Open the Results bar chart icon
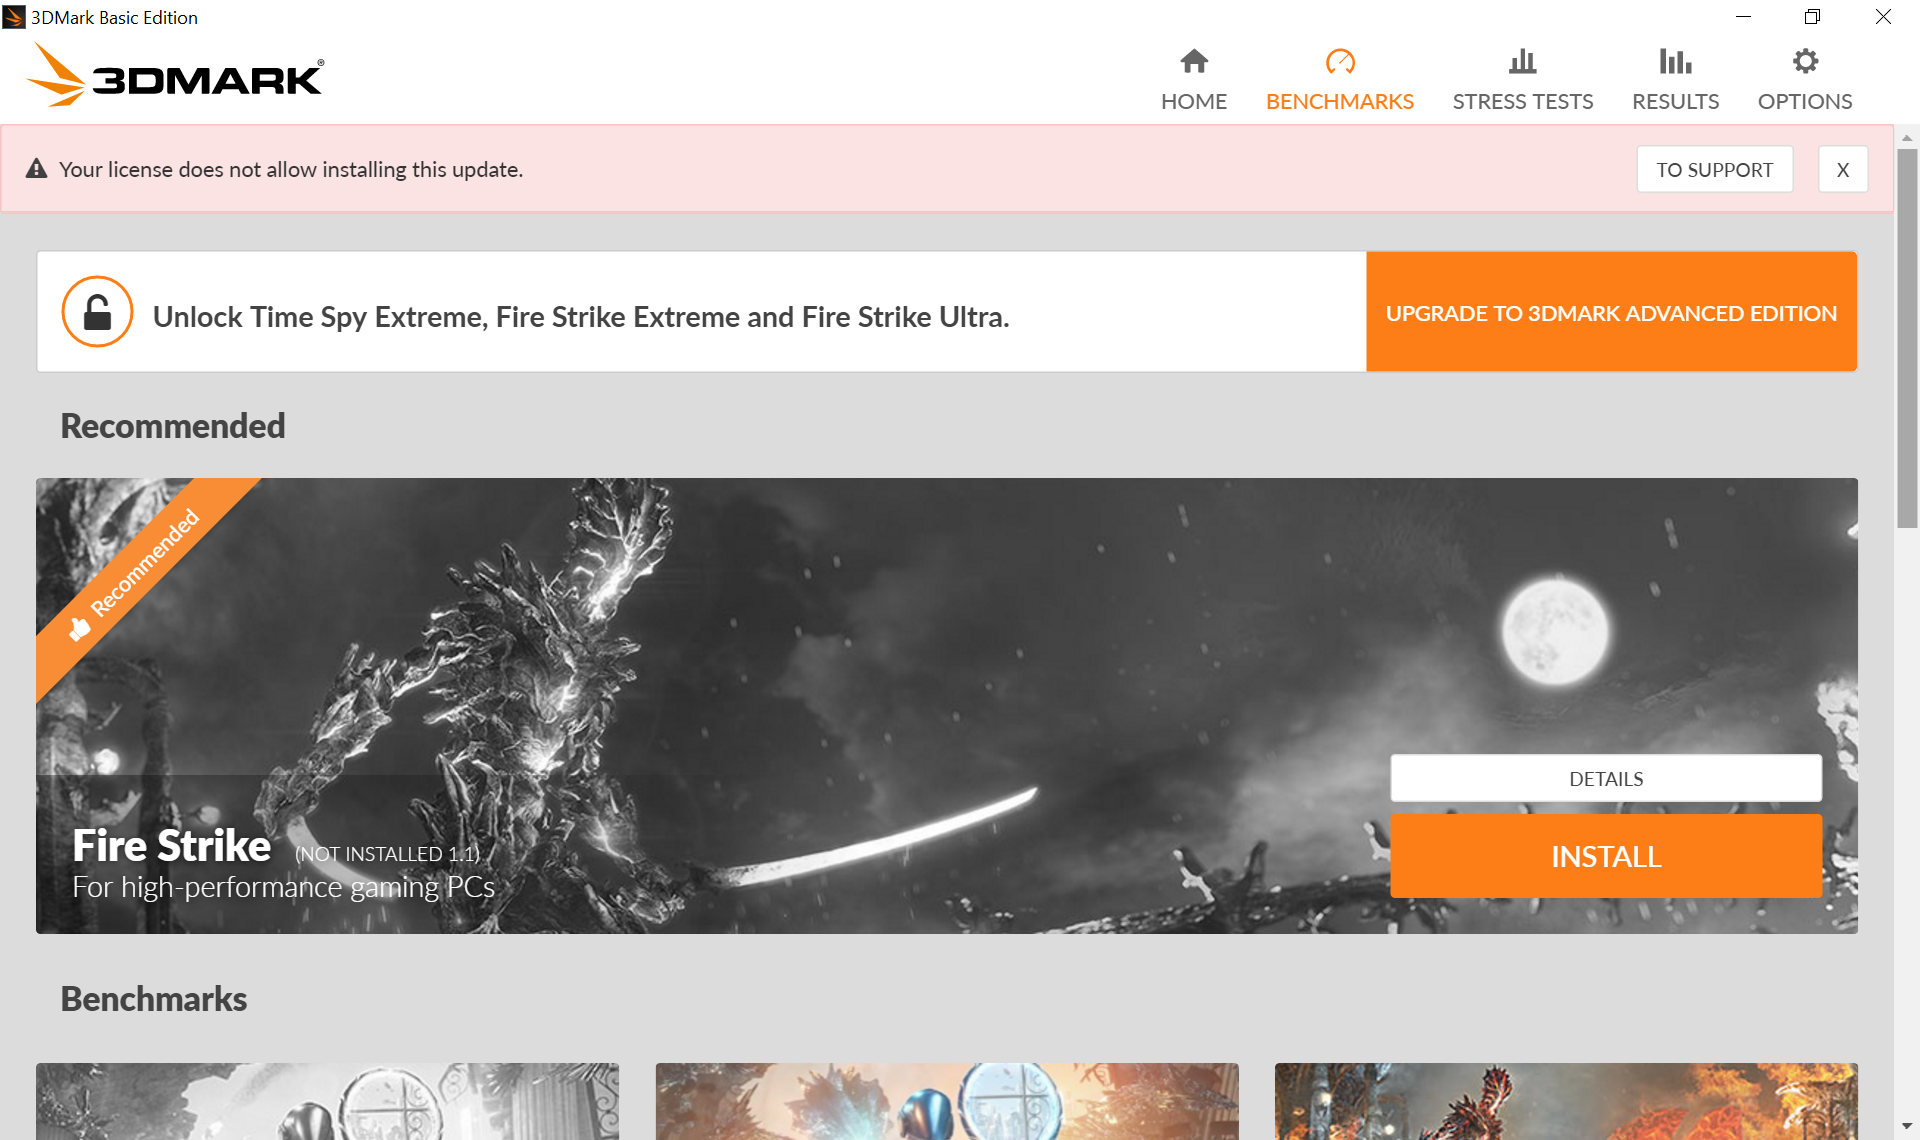 [1675, 61]
